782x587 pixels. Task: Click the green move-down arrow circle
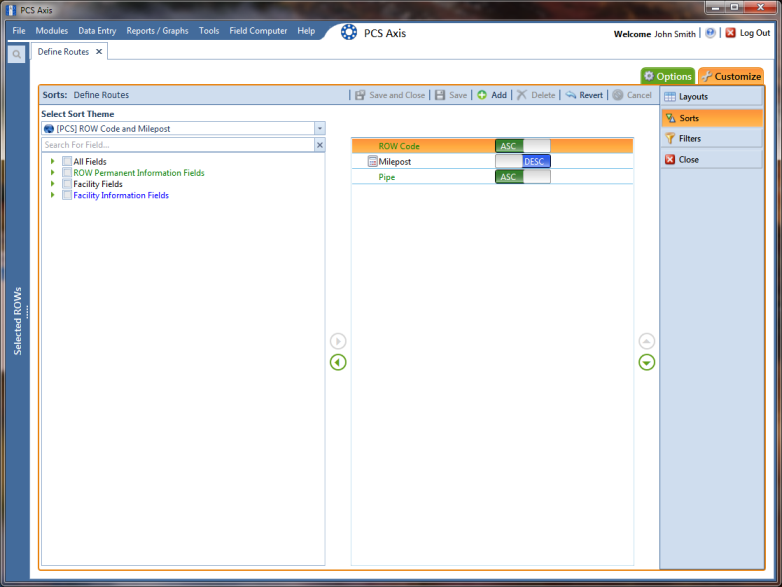click(x=646, y=362)
